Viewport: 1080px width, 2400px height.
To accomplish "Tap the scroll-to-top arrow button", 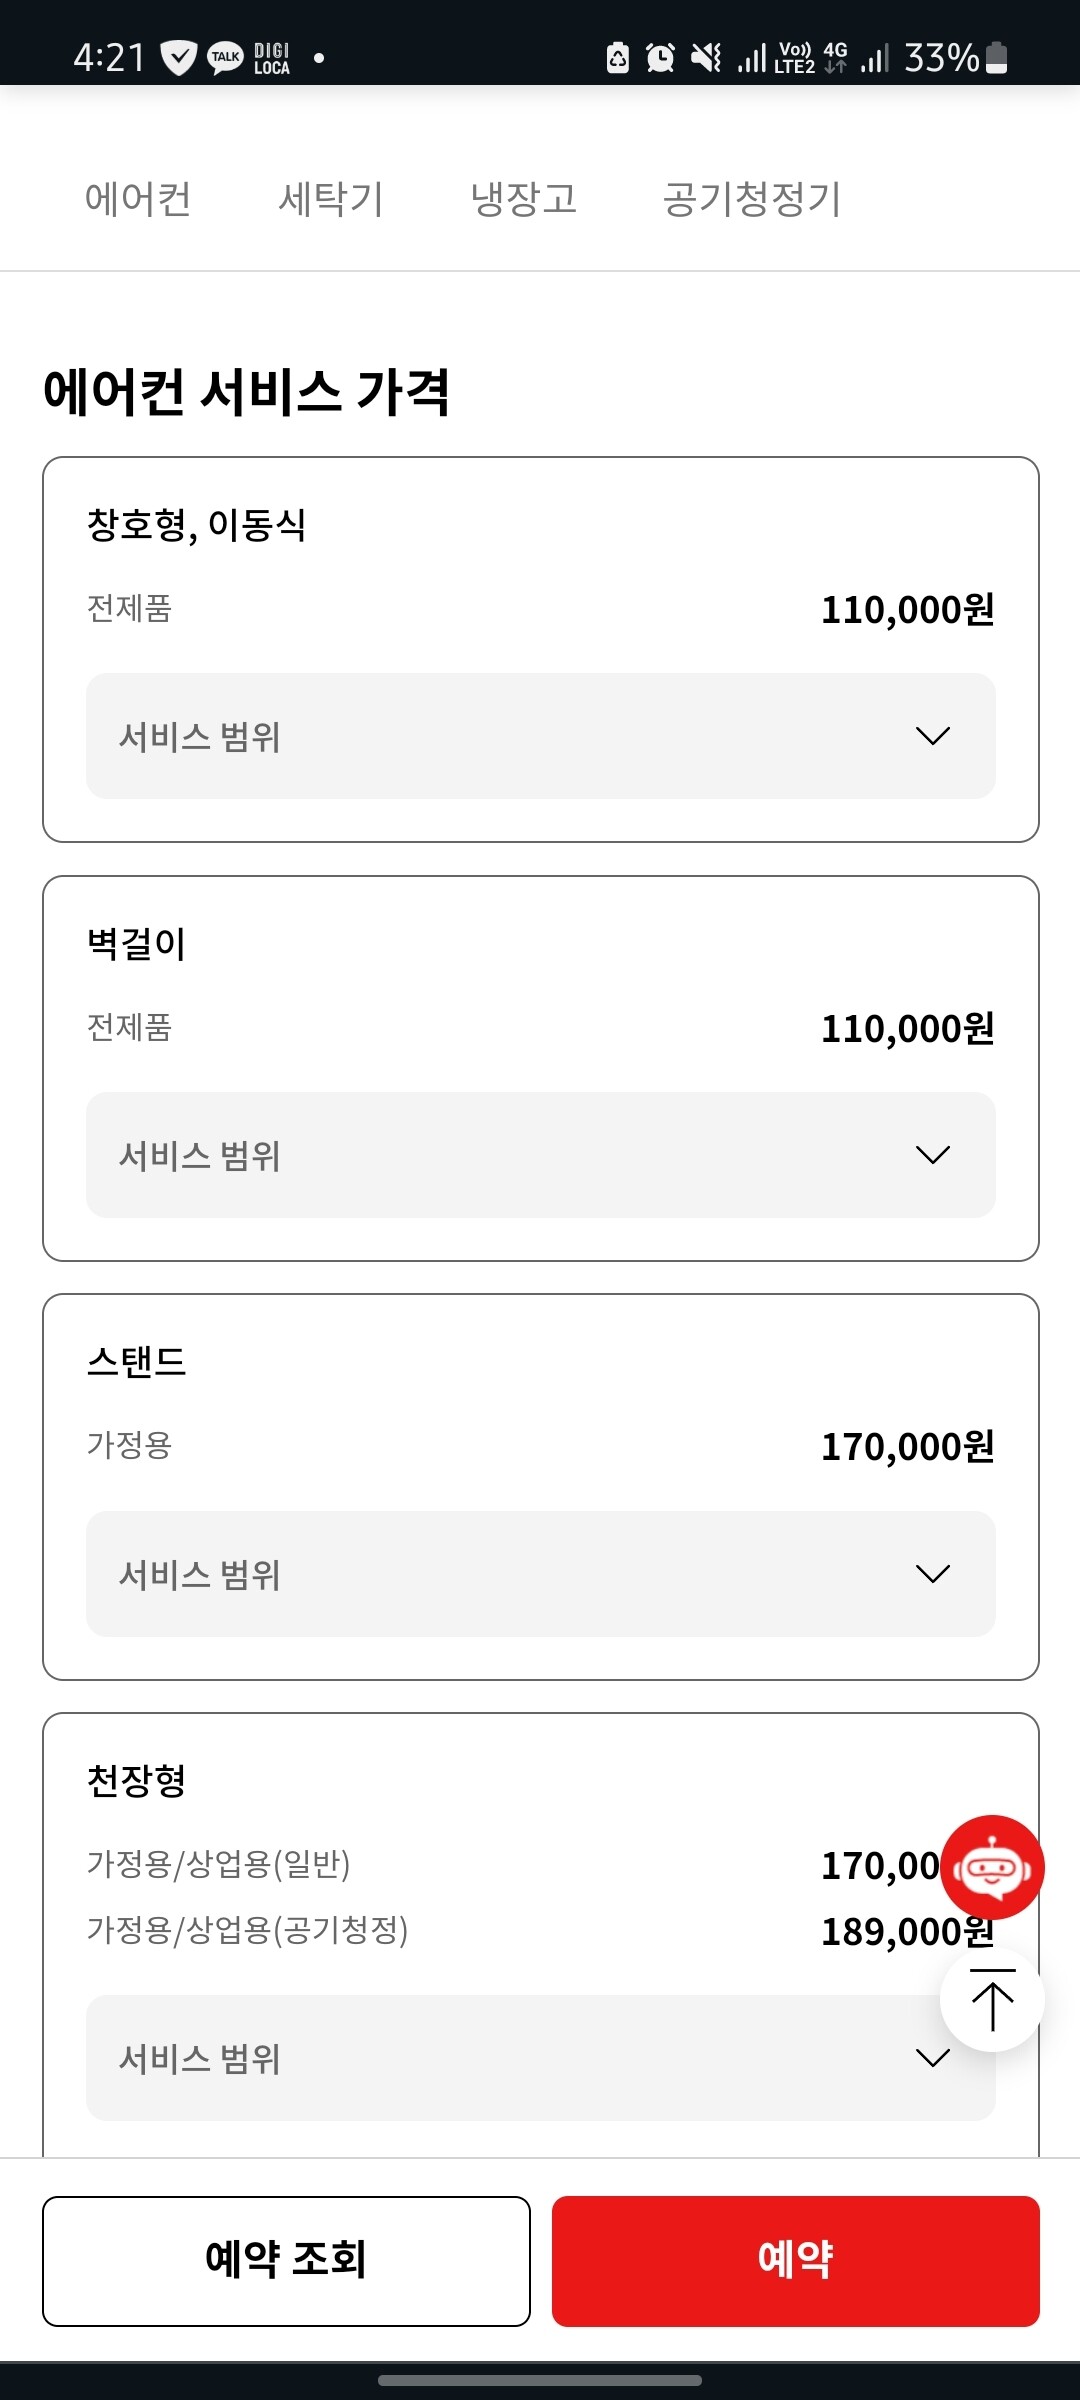I will click(992, 2001).
